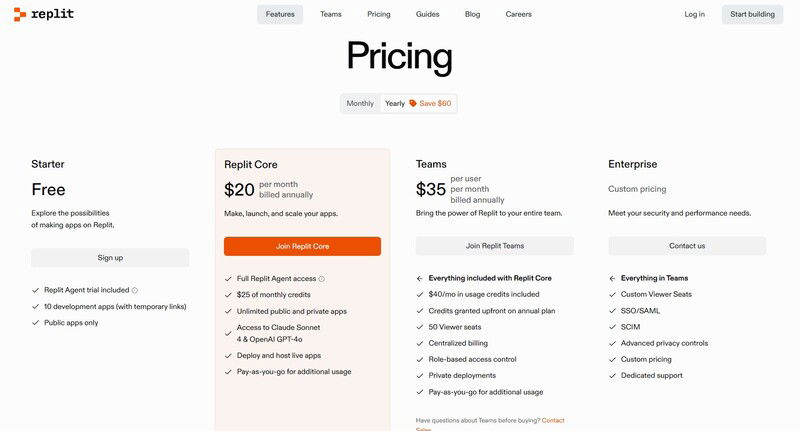The image size is (800, 431).
Task: Click the Sign up button under Starter
Action: click(110, 258)
